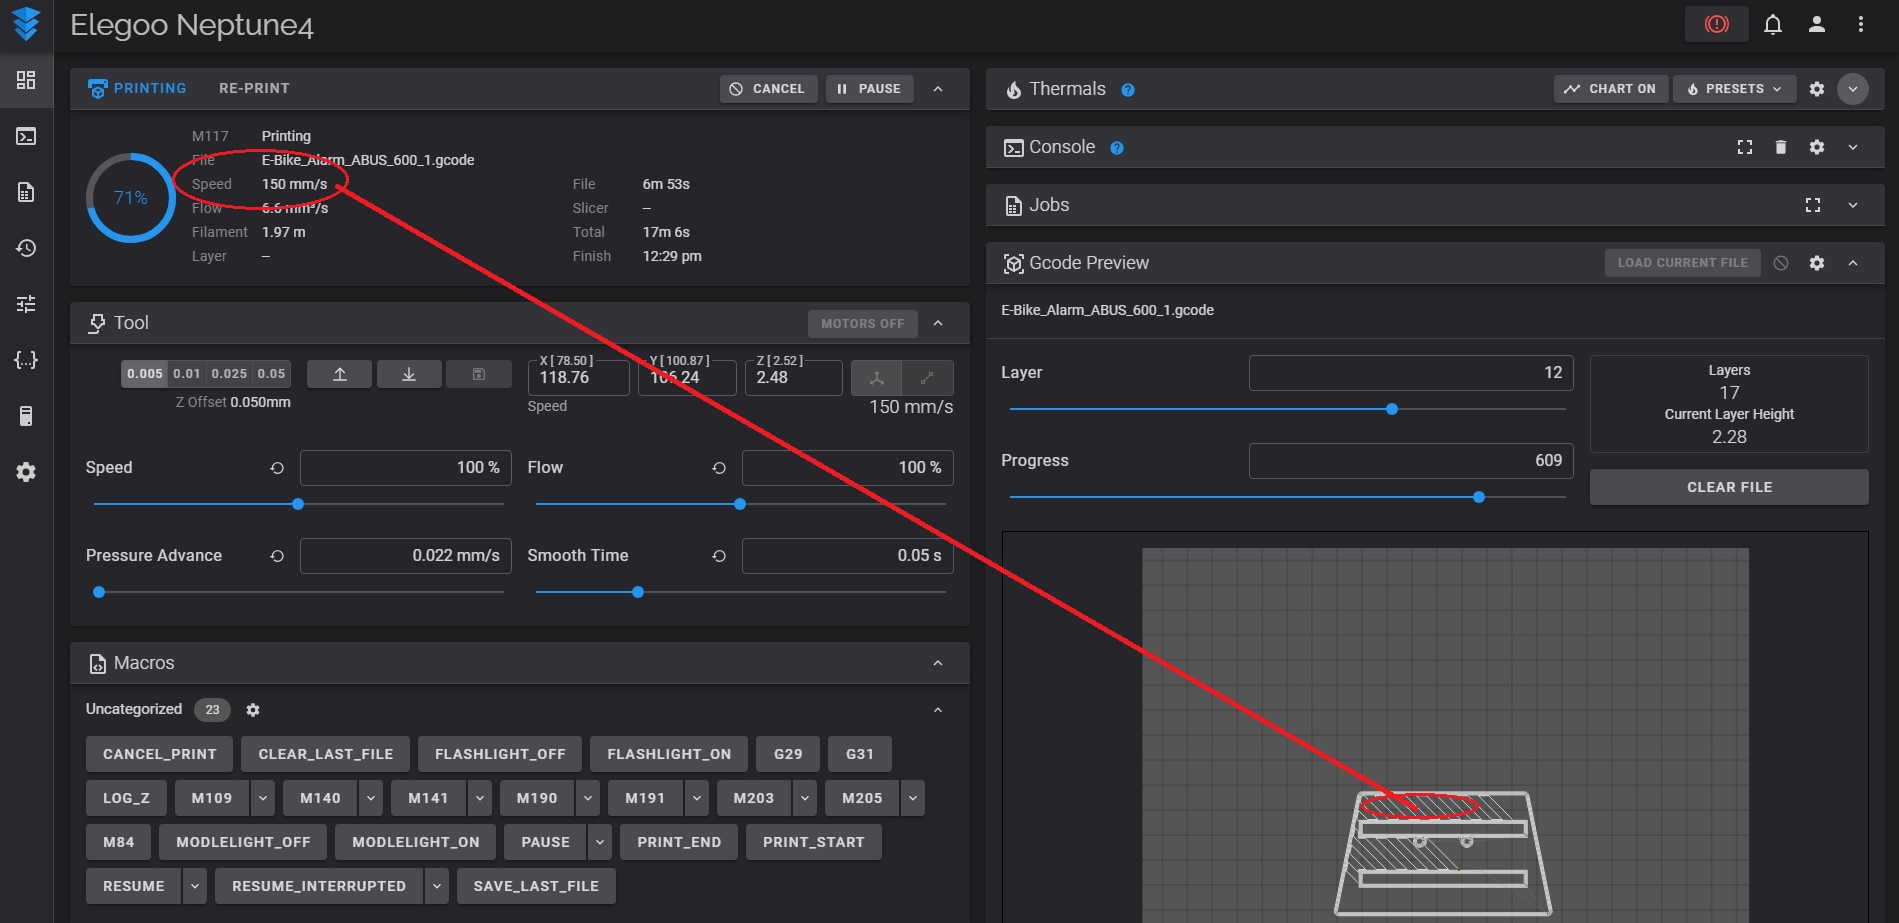Expand the Jobs panel
The image size is (1899, 923).
click(x=1853, y=205)
